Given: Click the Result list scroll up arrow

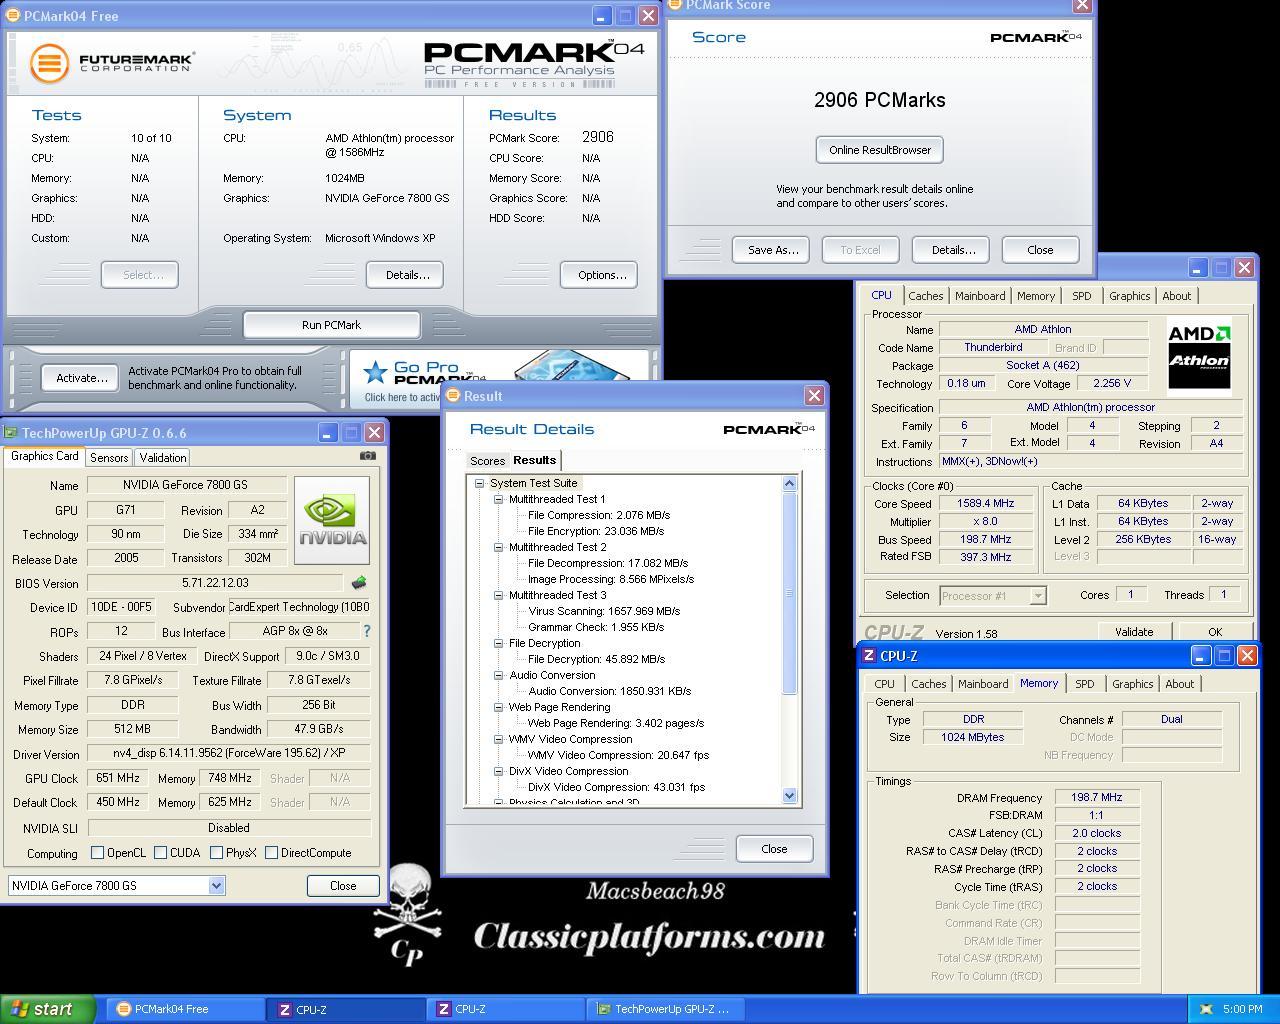Looking at the screenshot, I should 789,484.
